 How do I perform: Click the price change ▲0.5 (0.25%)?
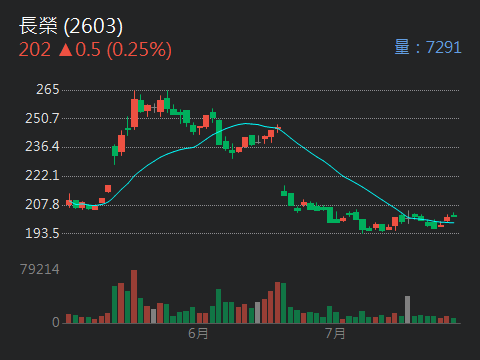click(x=115, y=50)
